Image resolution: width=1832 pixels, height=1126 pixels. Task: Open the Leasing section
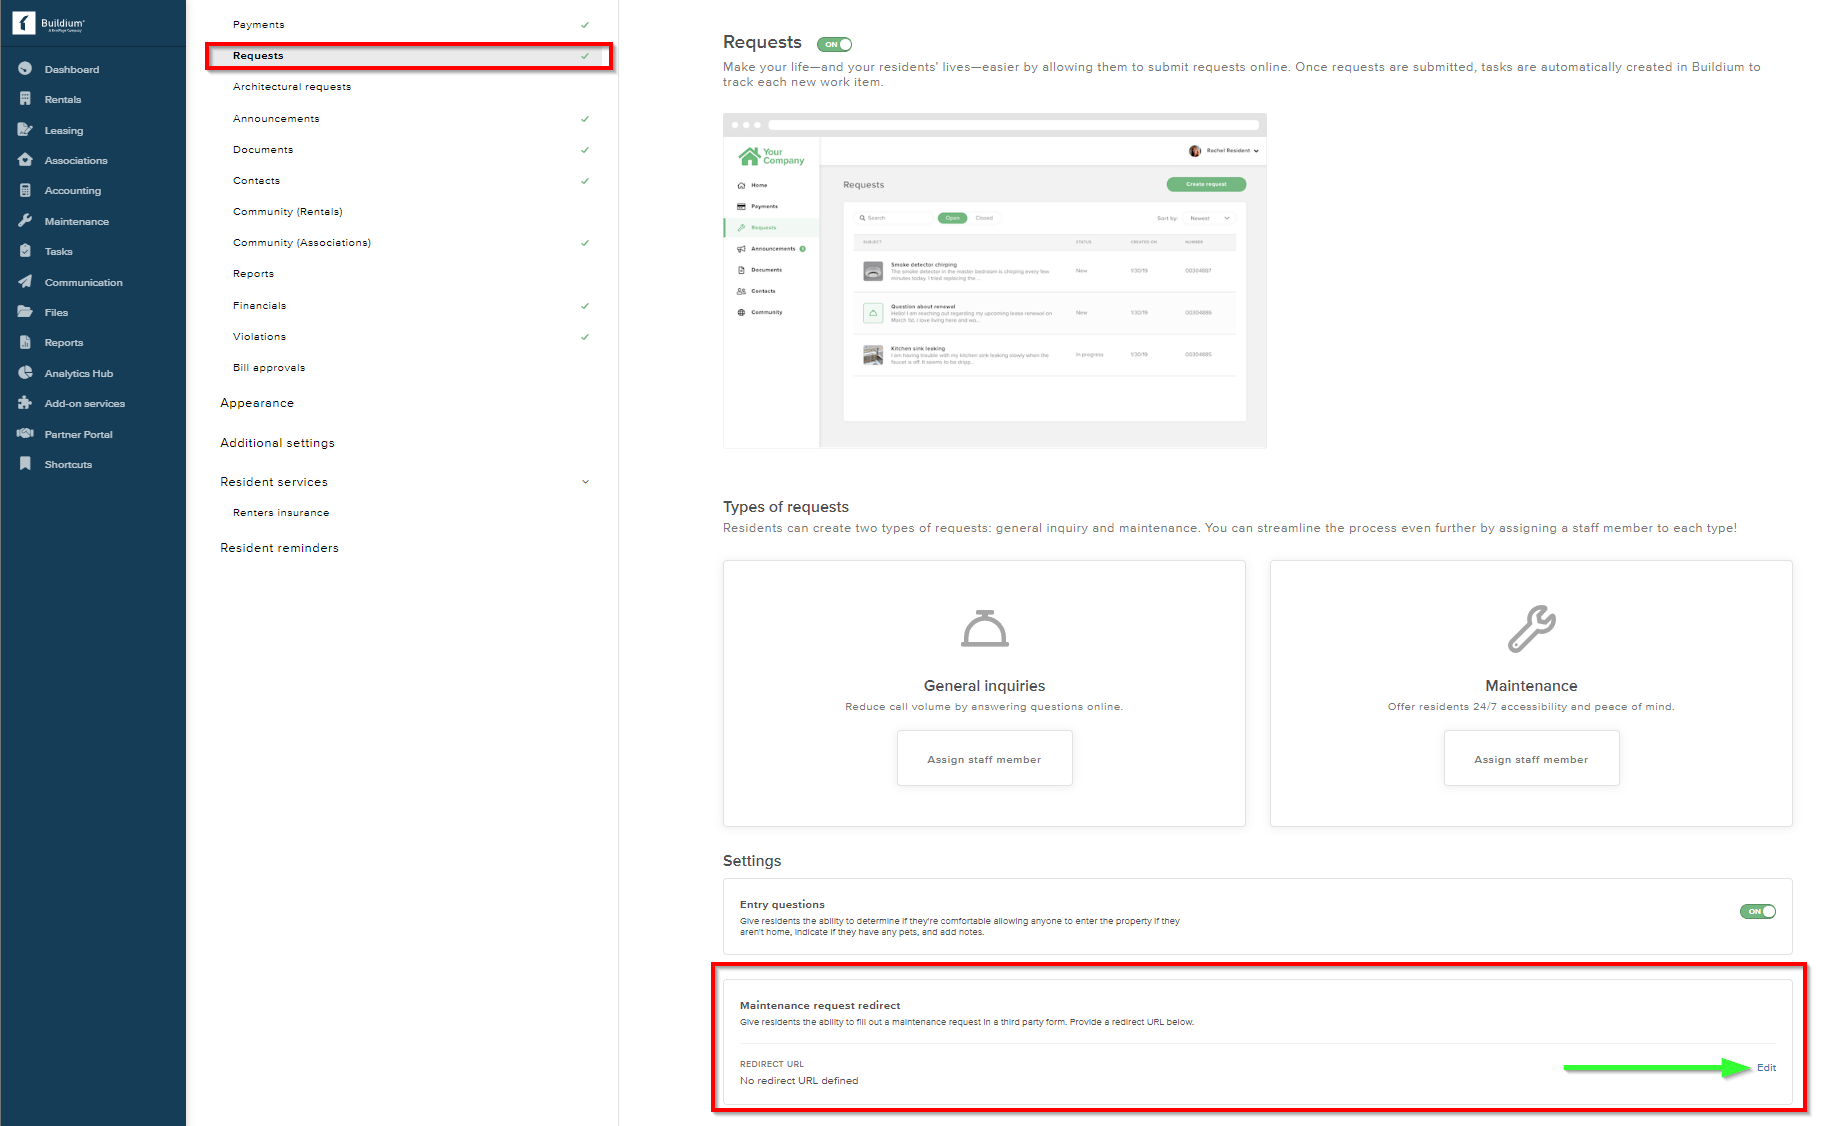[x=63, y=130]
